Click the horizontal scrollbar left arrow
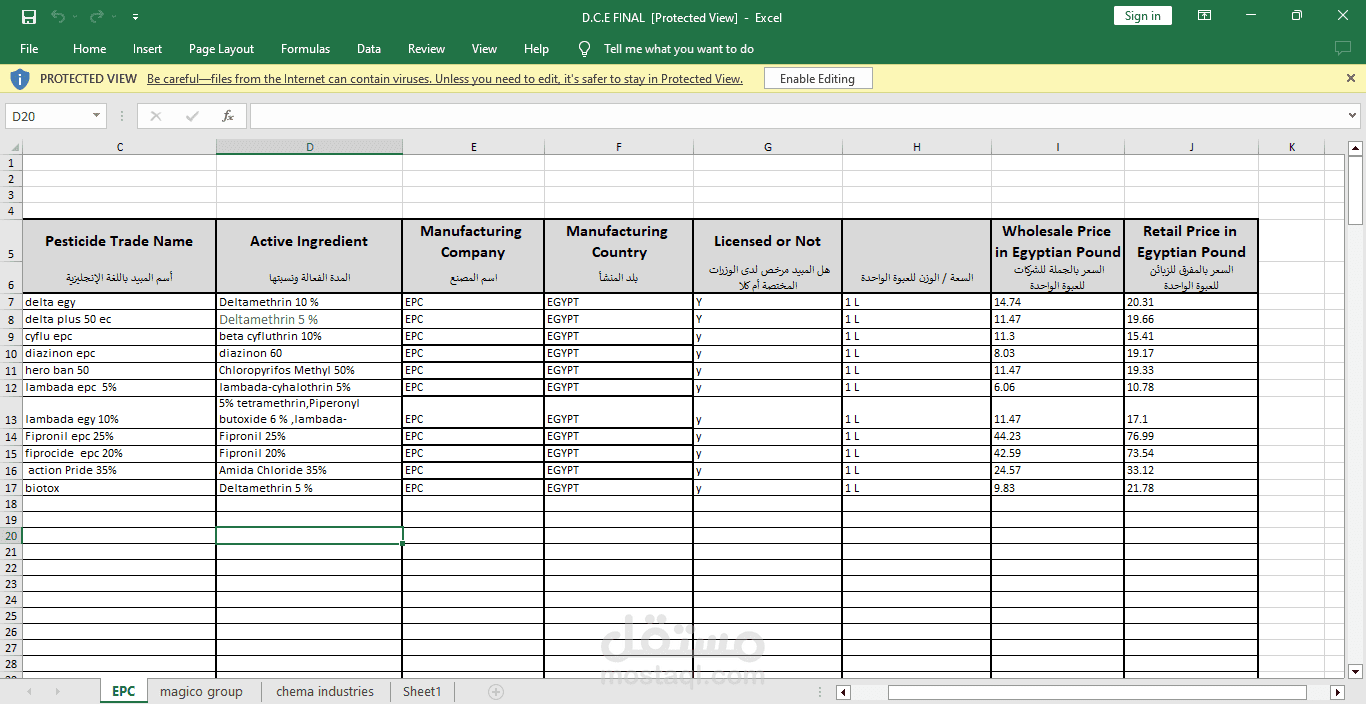 pos(844,692)
